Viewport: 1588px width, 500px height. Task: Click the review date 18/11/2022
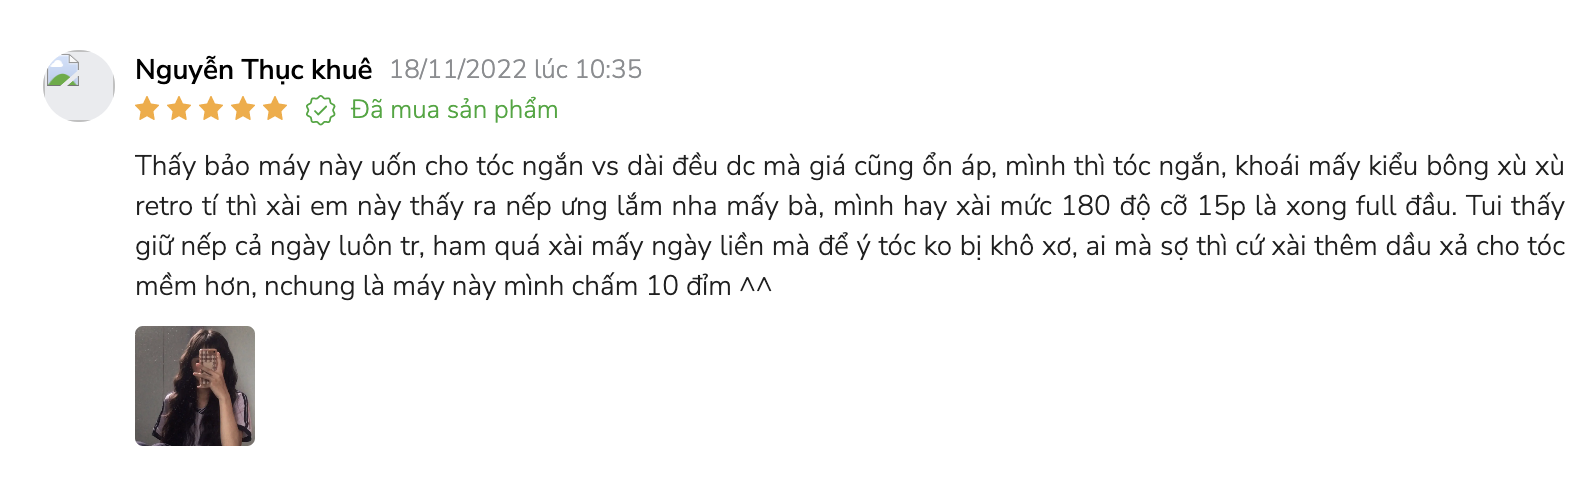(x=458, y=69)
